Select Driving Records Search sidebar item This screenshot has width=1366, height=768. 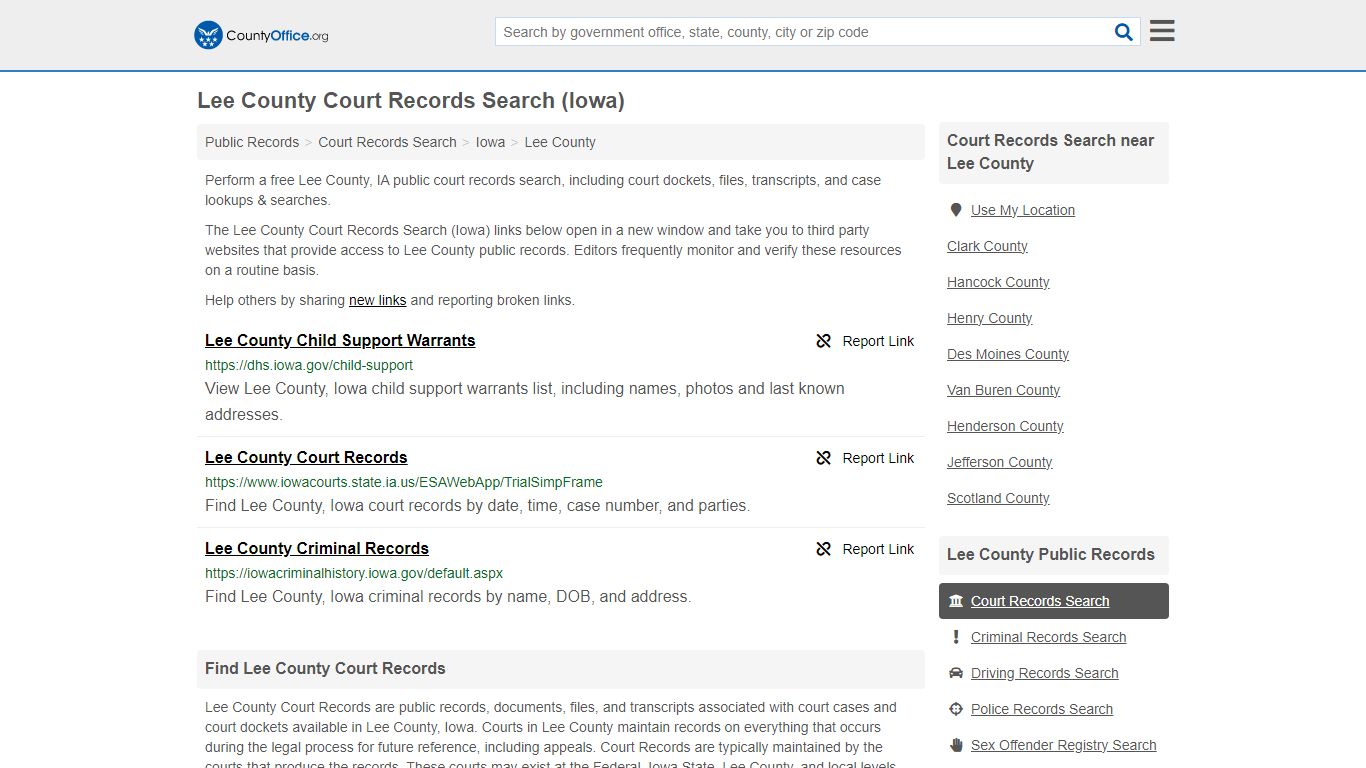coord(1044,673)
